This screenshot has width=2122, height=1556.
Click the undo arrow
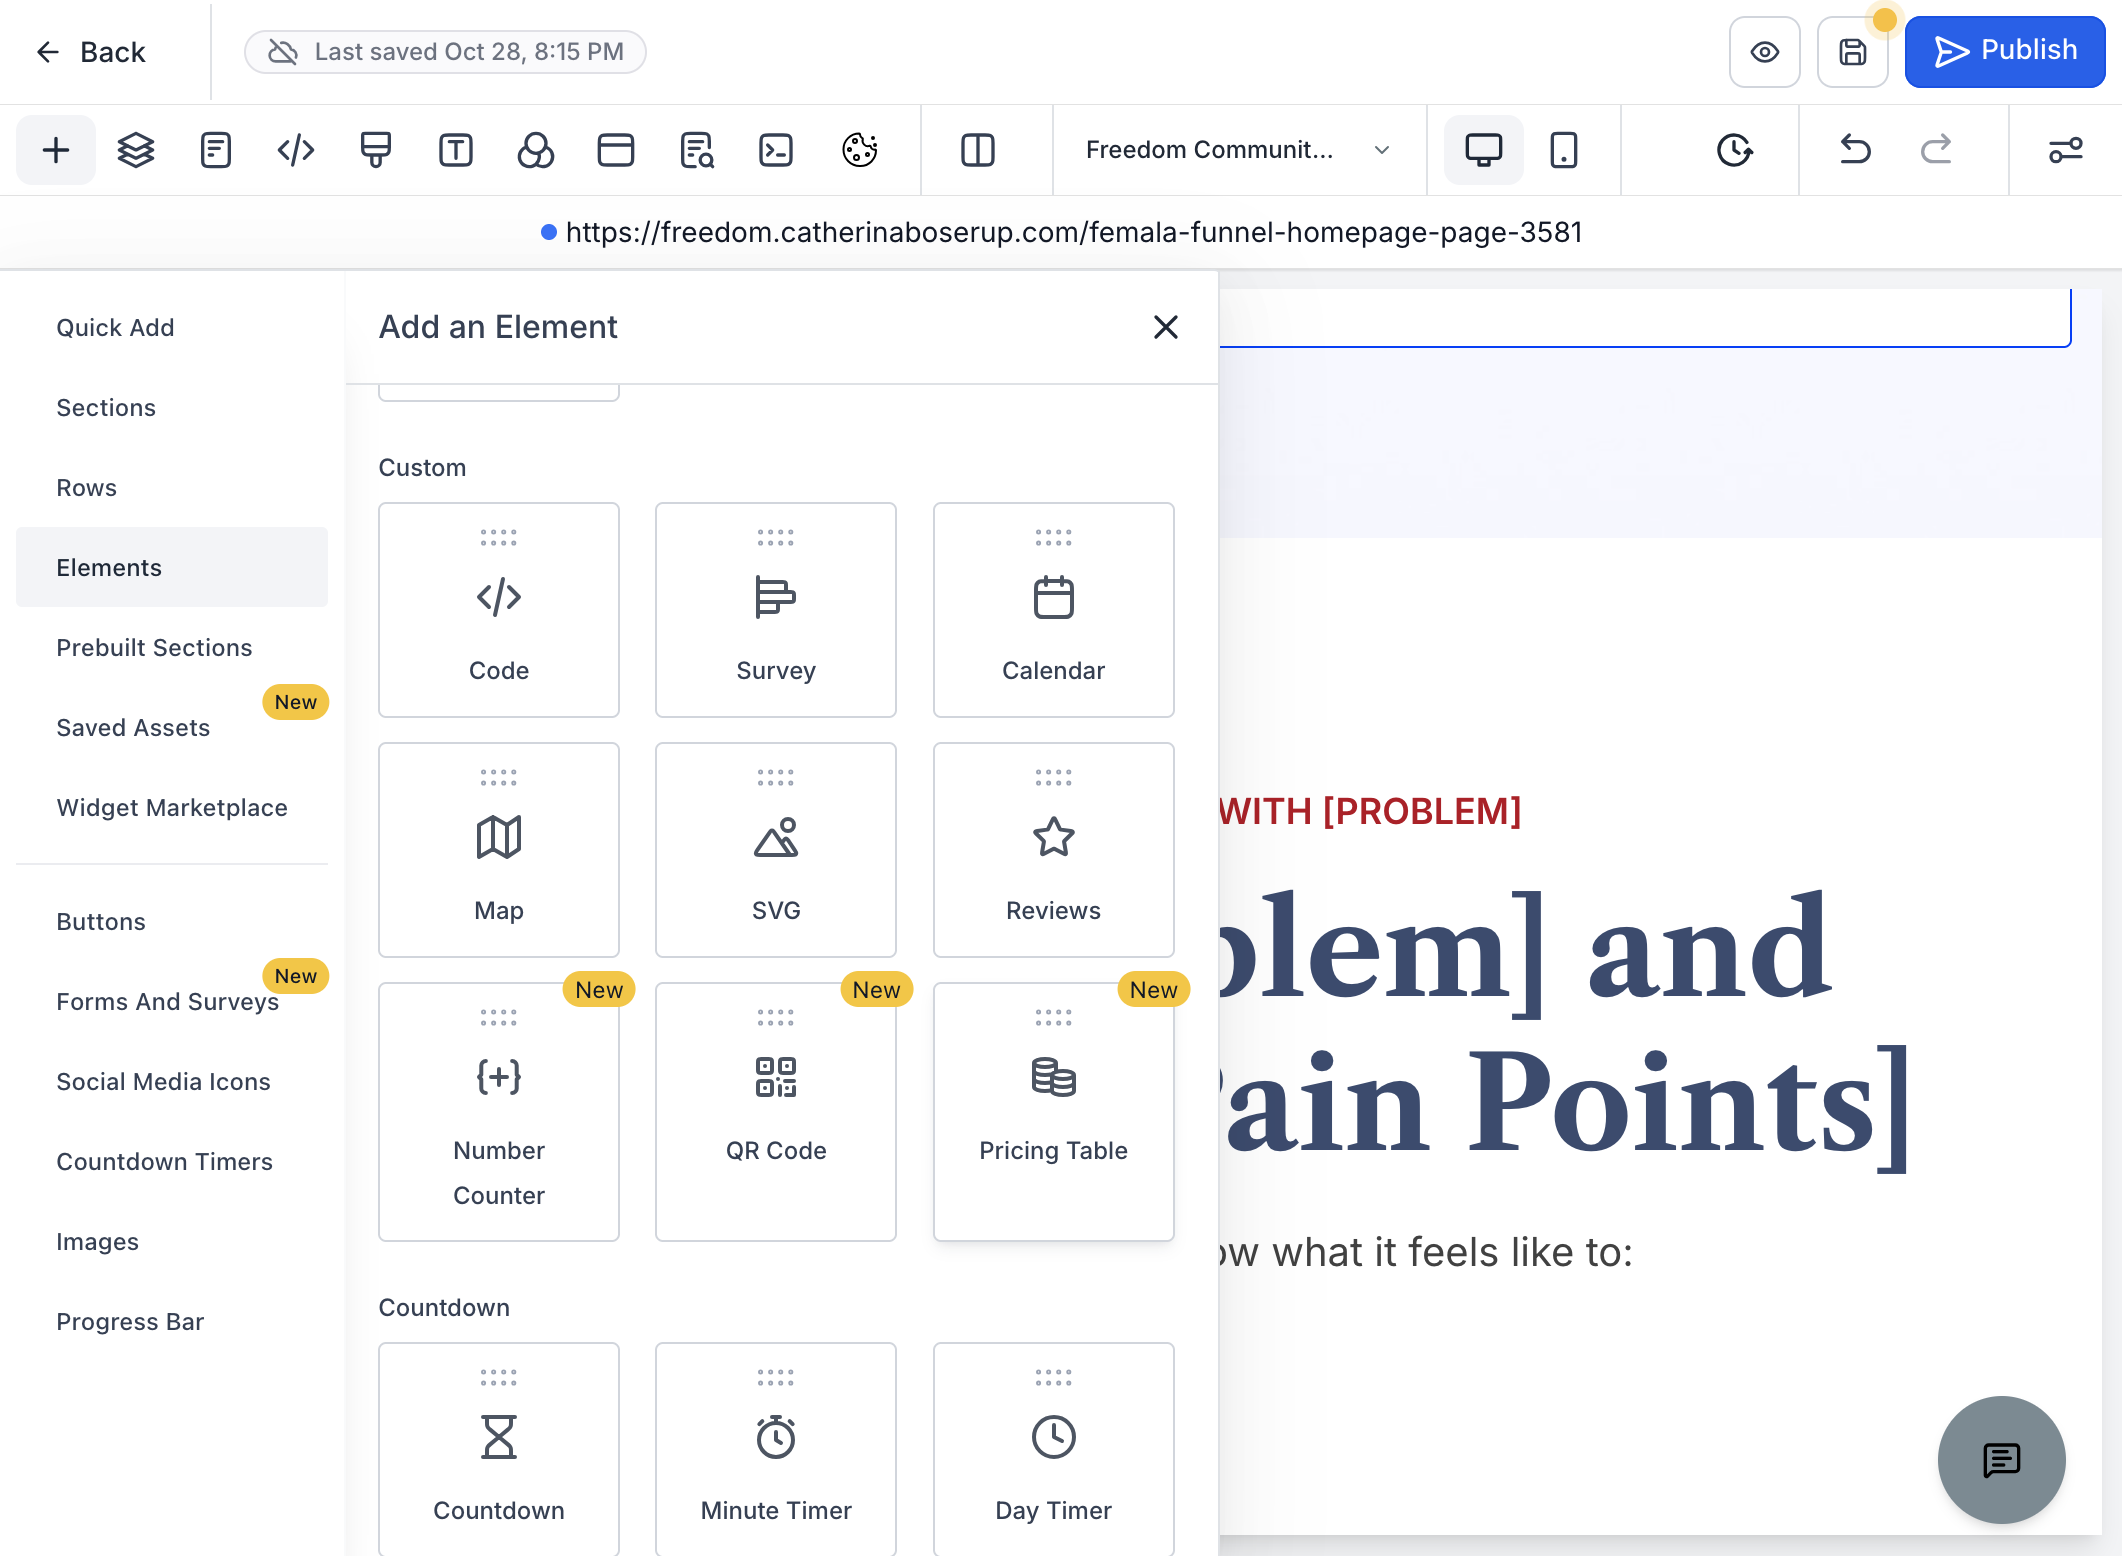point(1856,150)
